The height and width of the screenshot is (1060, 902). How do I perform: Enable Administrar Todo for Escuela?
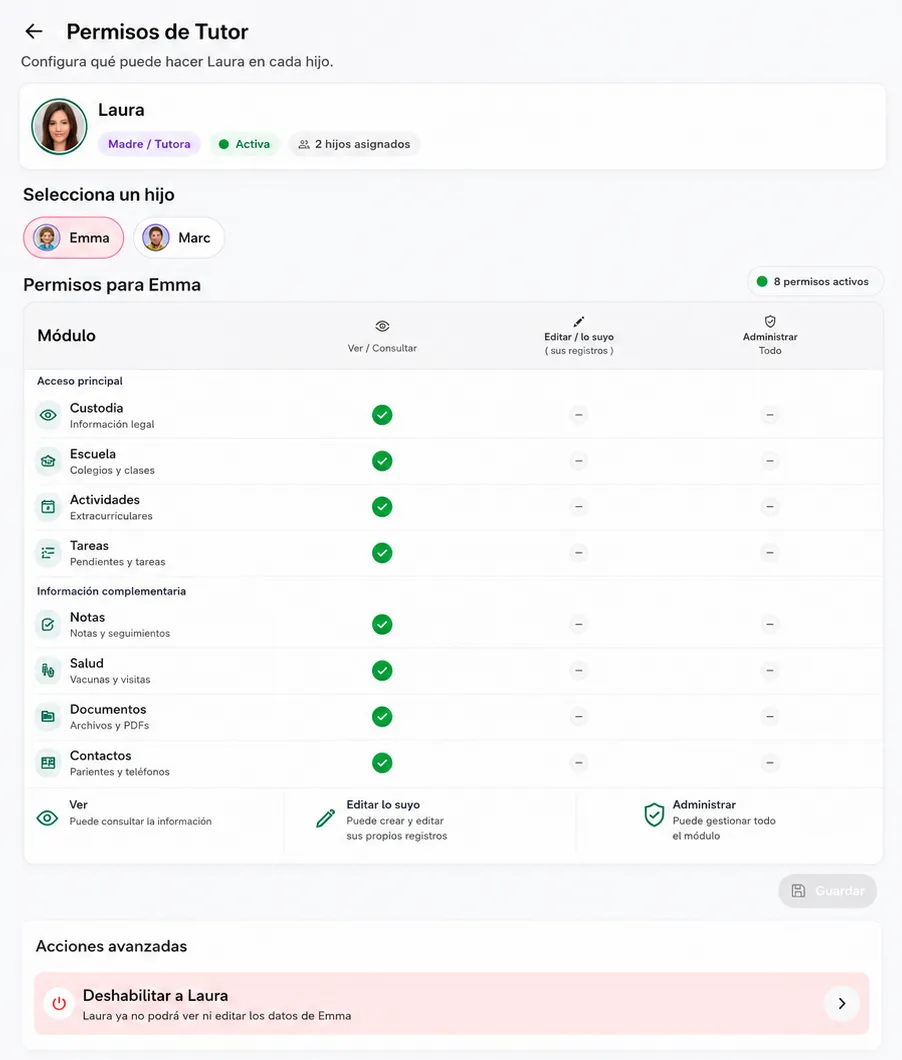coord(769,461)
